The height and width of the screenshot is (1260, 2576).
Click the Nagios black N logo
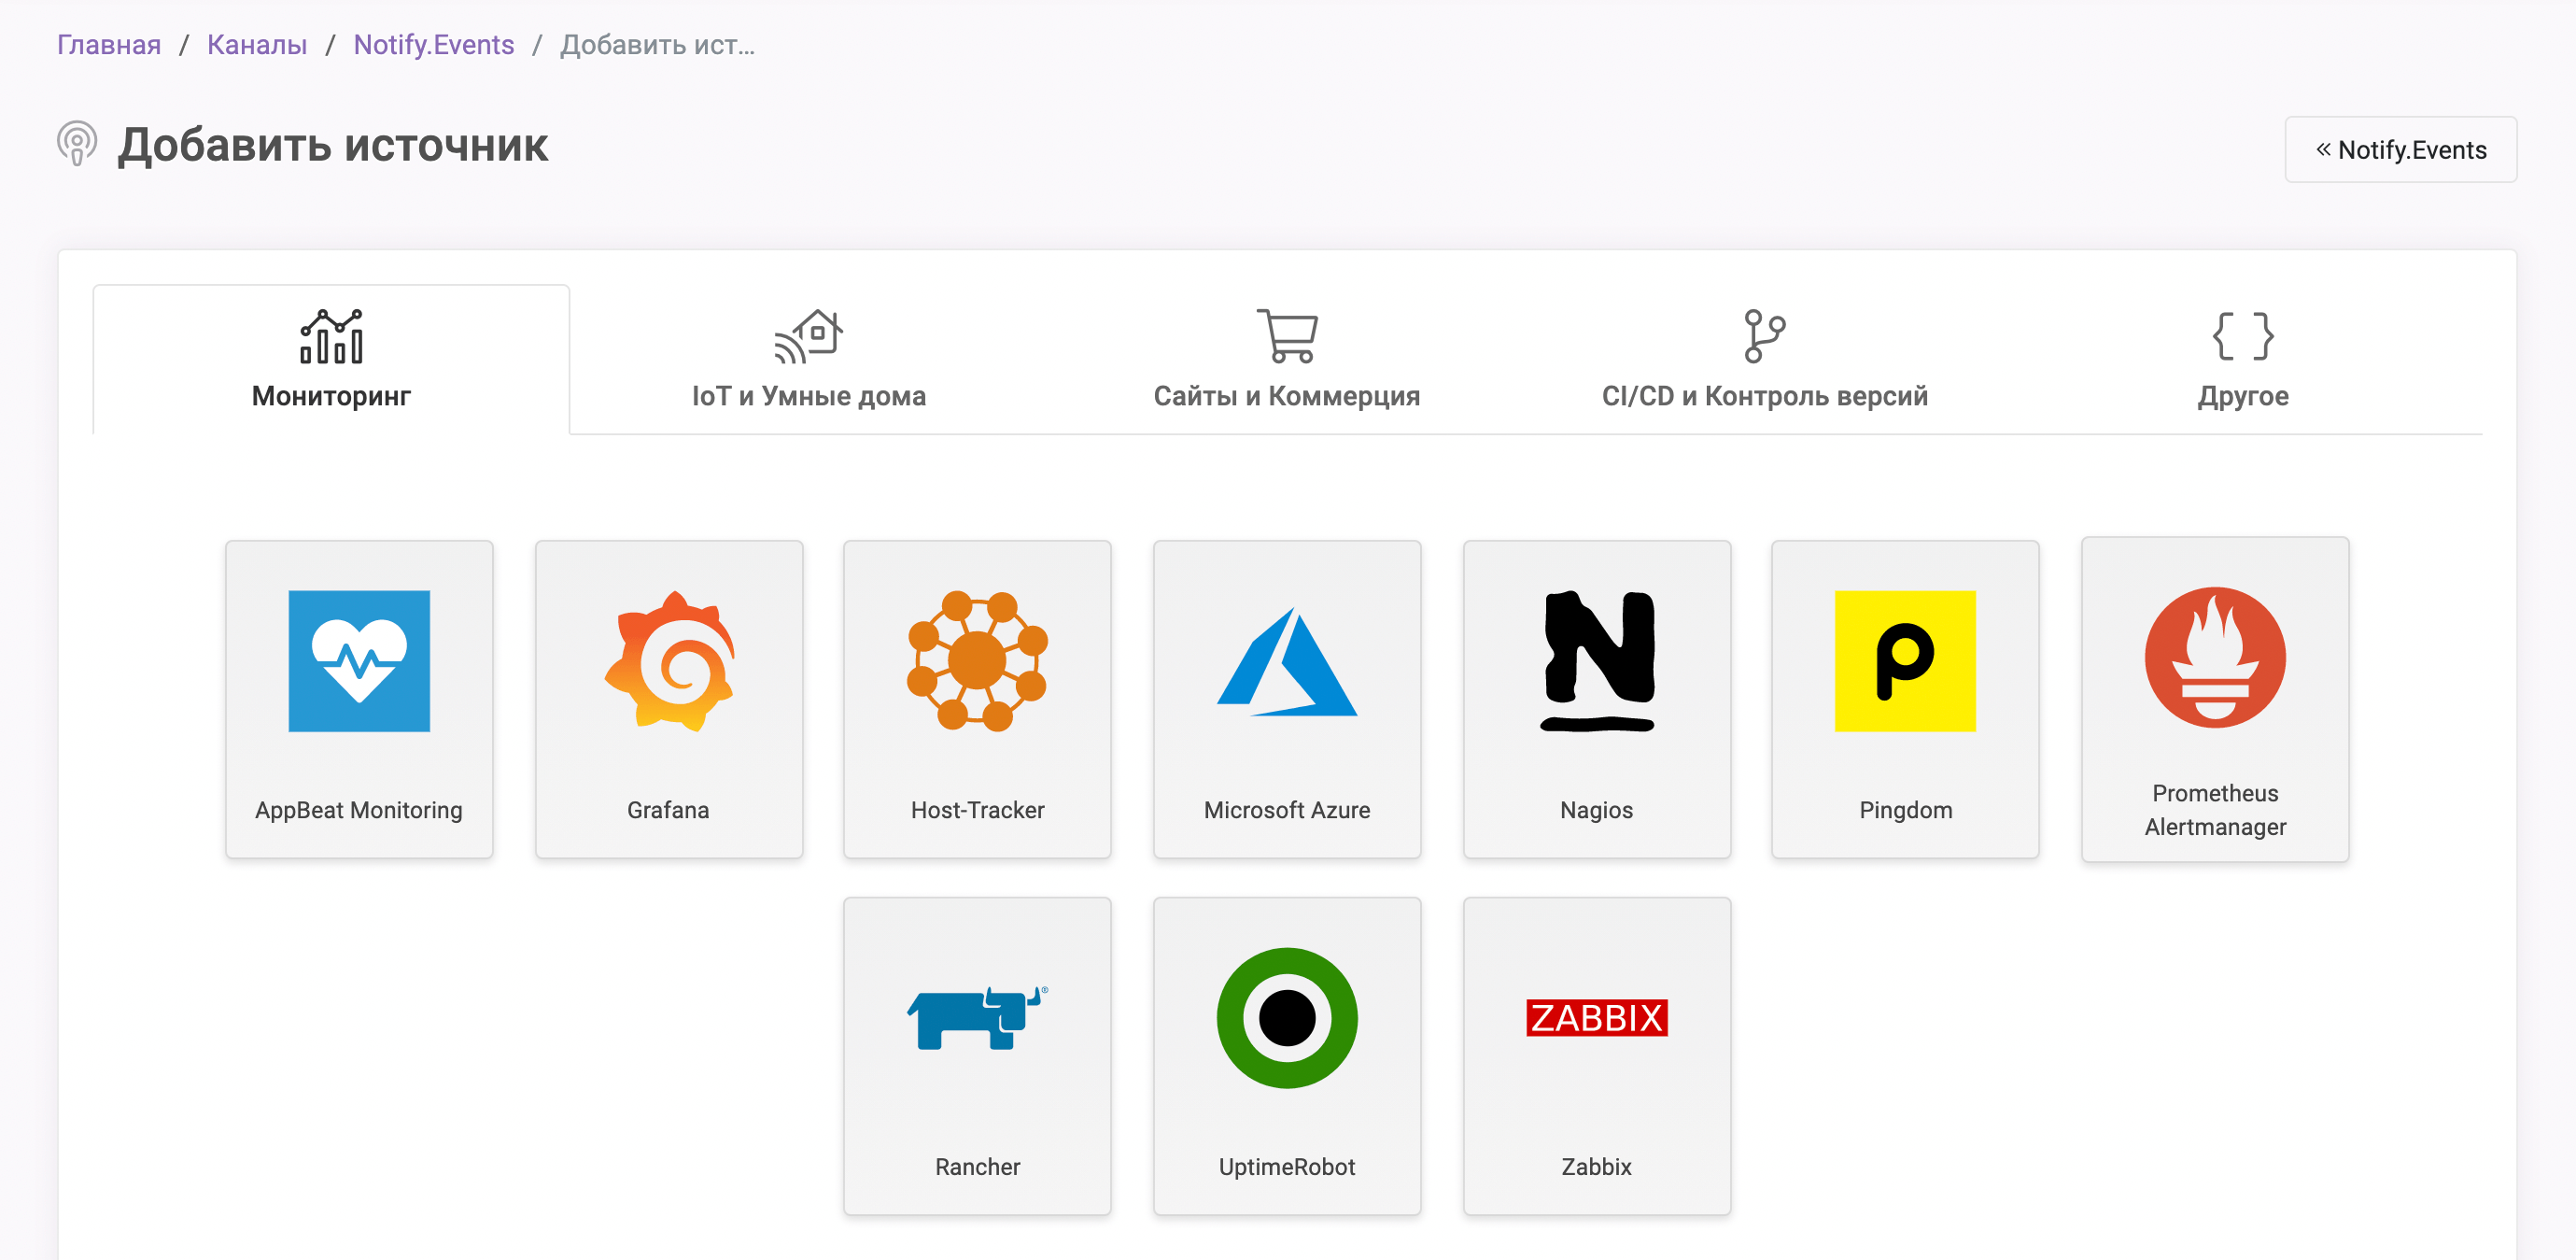pos(1597,661)
